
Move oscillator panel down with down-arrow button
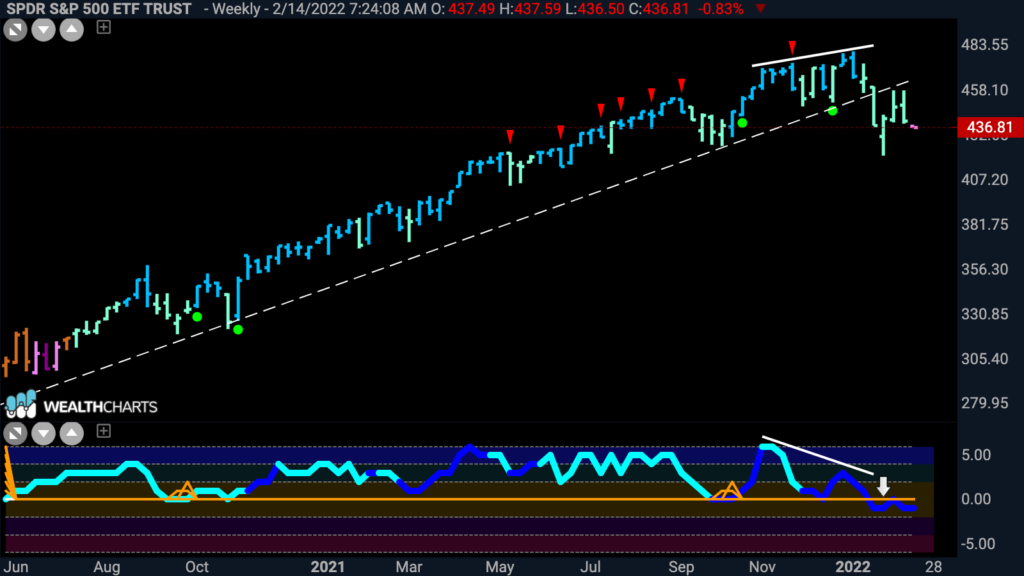[43, 432]
